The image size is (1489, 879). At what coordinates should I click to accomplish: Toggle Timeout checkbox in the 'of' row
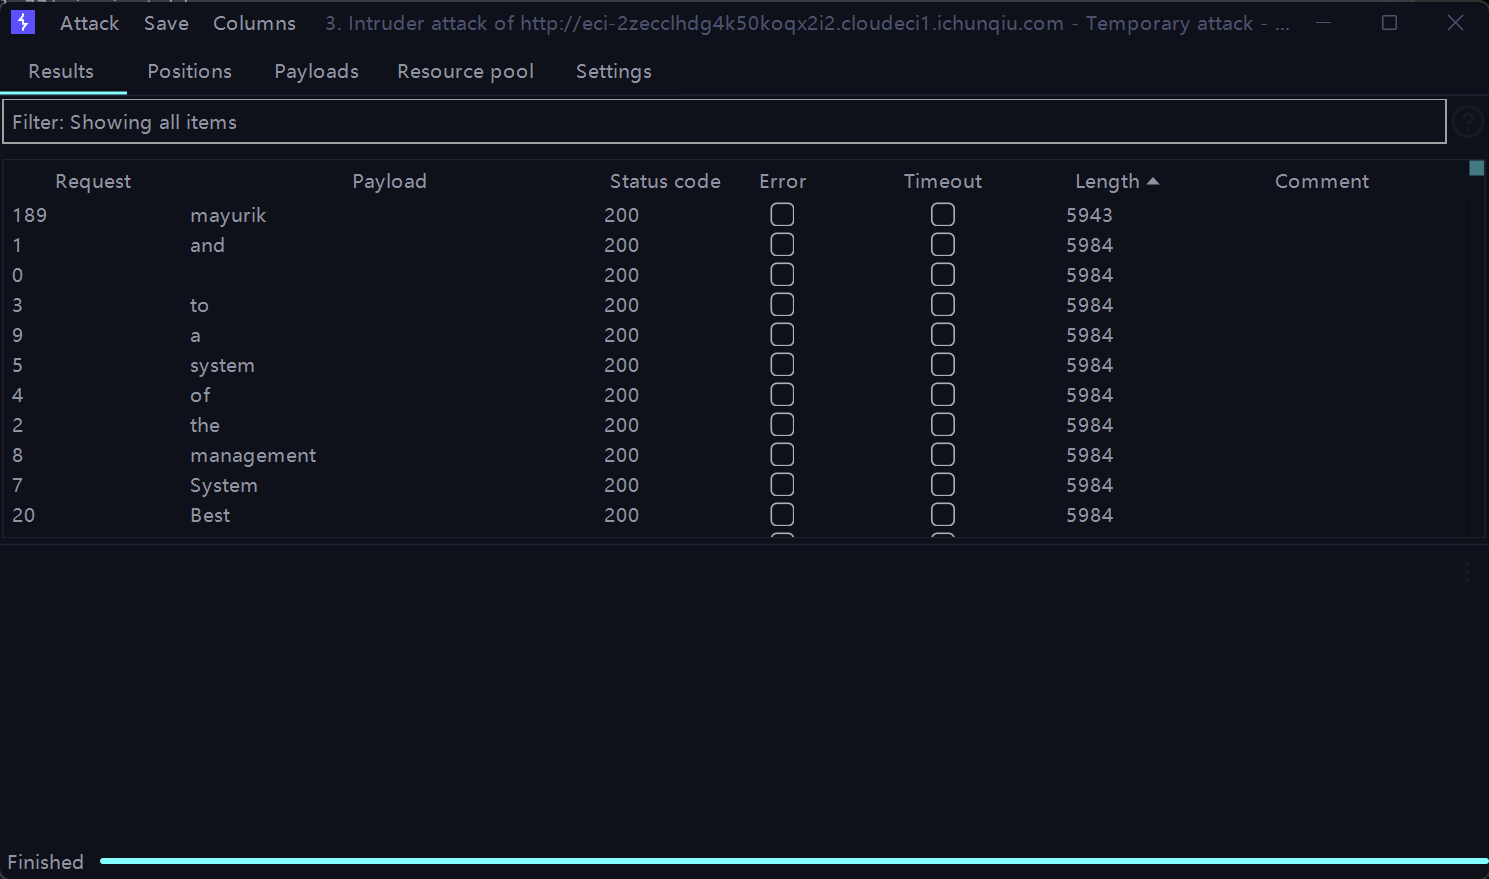click(942, 395)
